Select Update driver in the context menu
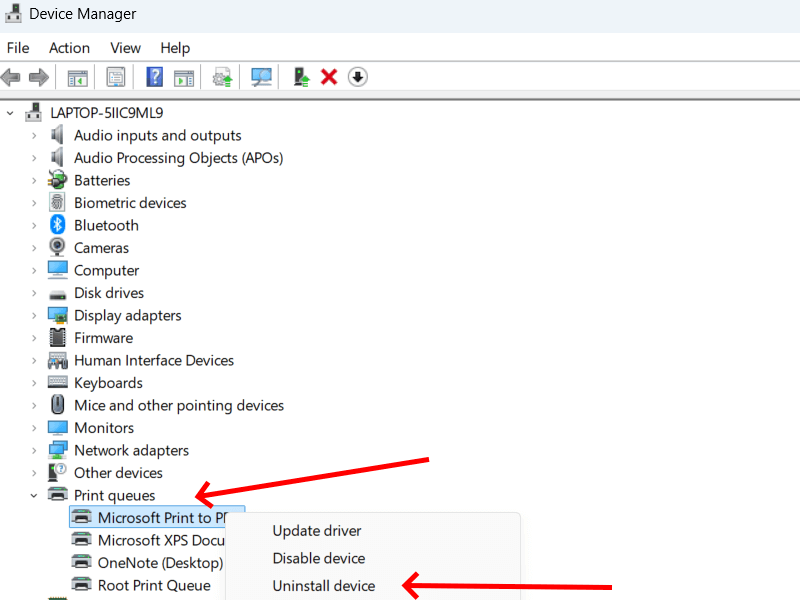Image resolution: width=800 pixels, height=600 pixels. click(315, 531)
